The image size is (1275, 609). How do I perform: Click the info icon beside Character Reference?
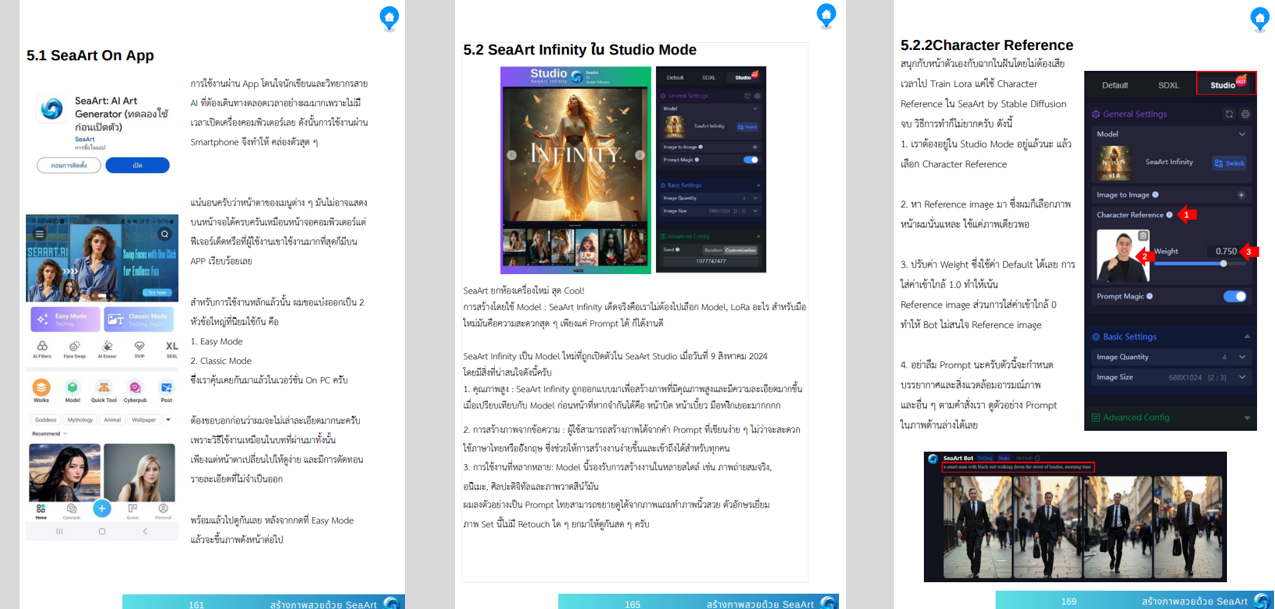[x=1170, y=215]
